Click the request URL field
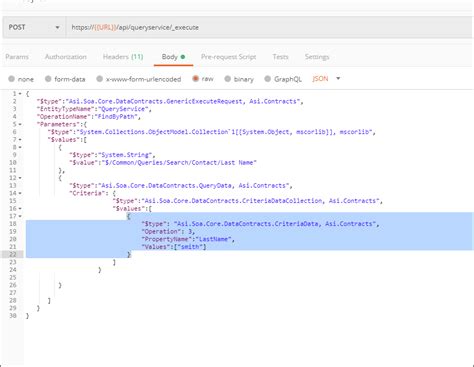The image size is (474, 367). (x=269, y=27)
